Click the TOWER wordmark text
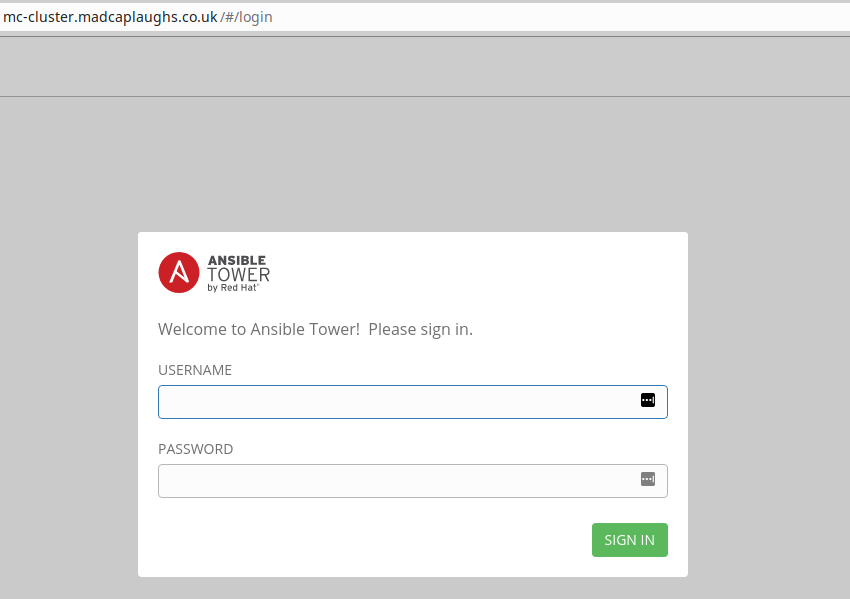This screenshot has height=599, width=850. click(238, 275)
